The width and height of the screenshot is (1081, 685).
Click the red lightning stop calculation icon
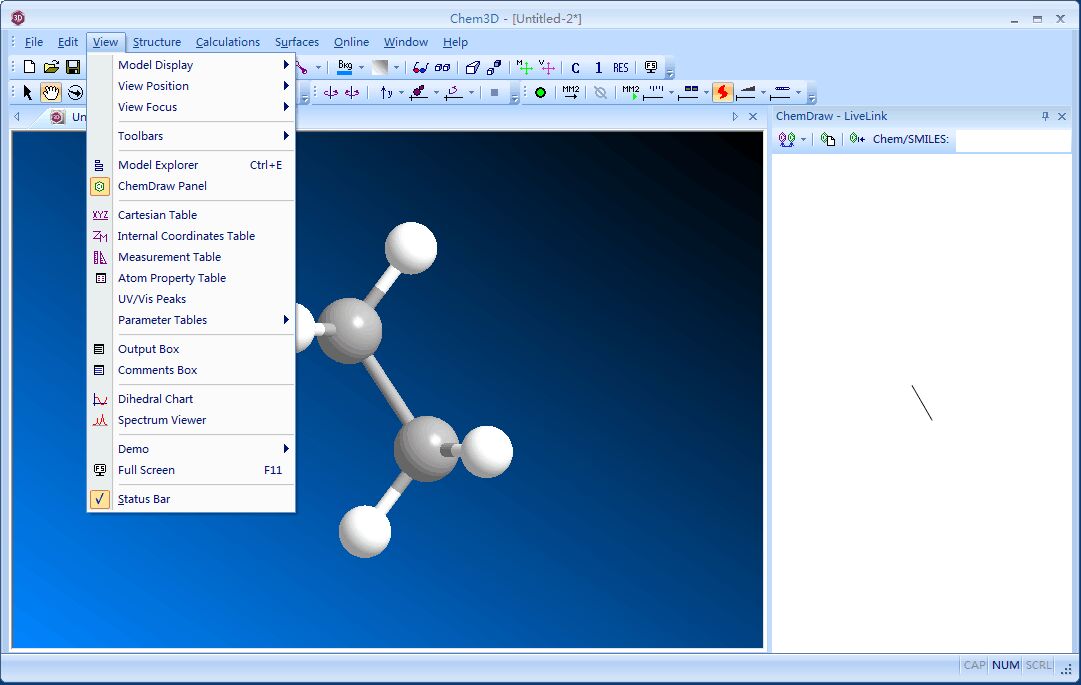(x=723, y=92)
